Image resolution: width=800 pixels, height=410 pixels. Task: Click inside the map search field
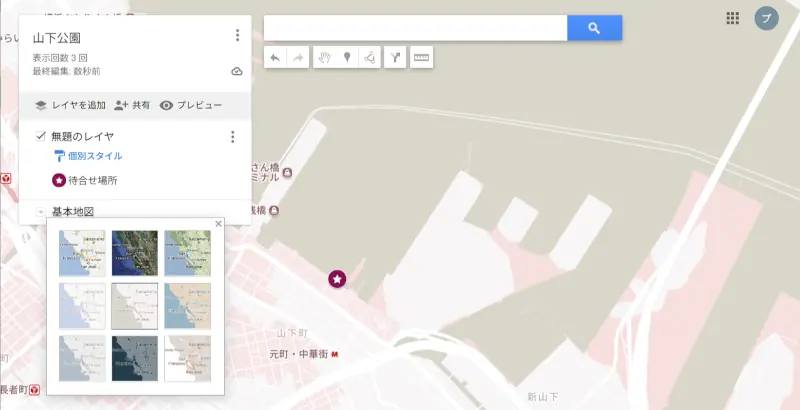coord(415,28)
